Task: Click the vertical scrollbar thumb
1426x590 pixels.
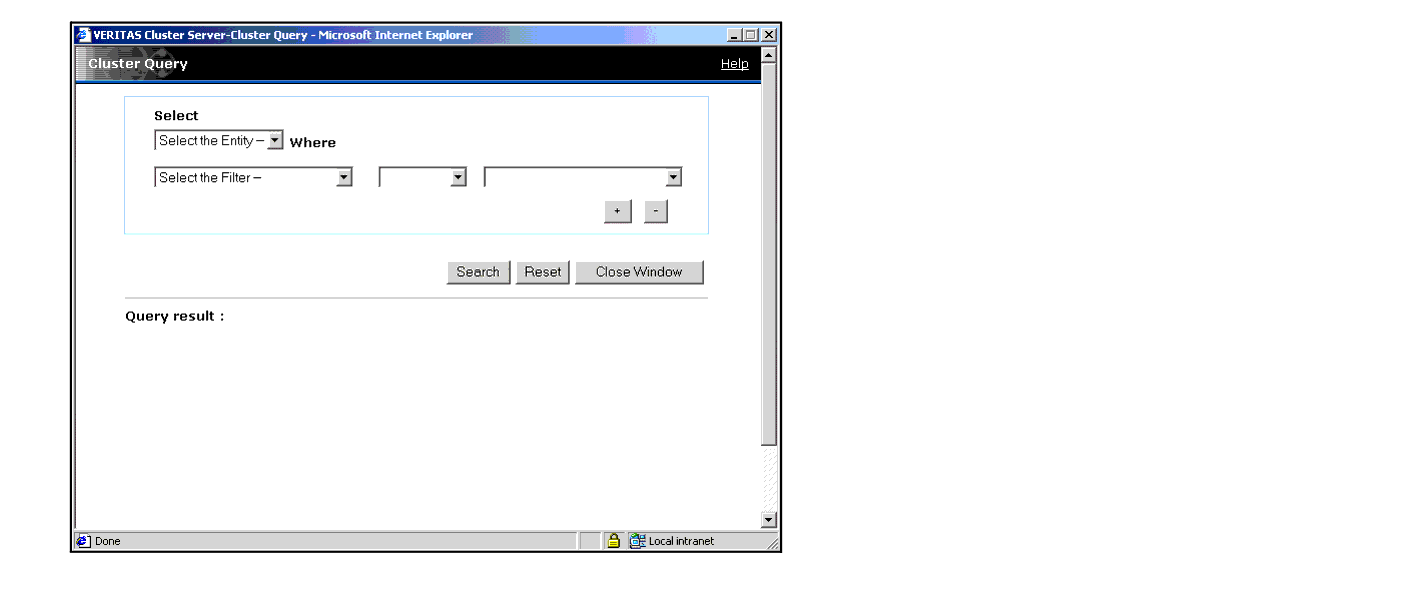Action: (768, 250)
